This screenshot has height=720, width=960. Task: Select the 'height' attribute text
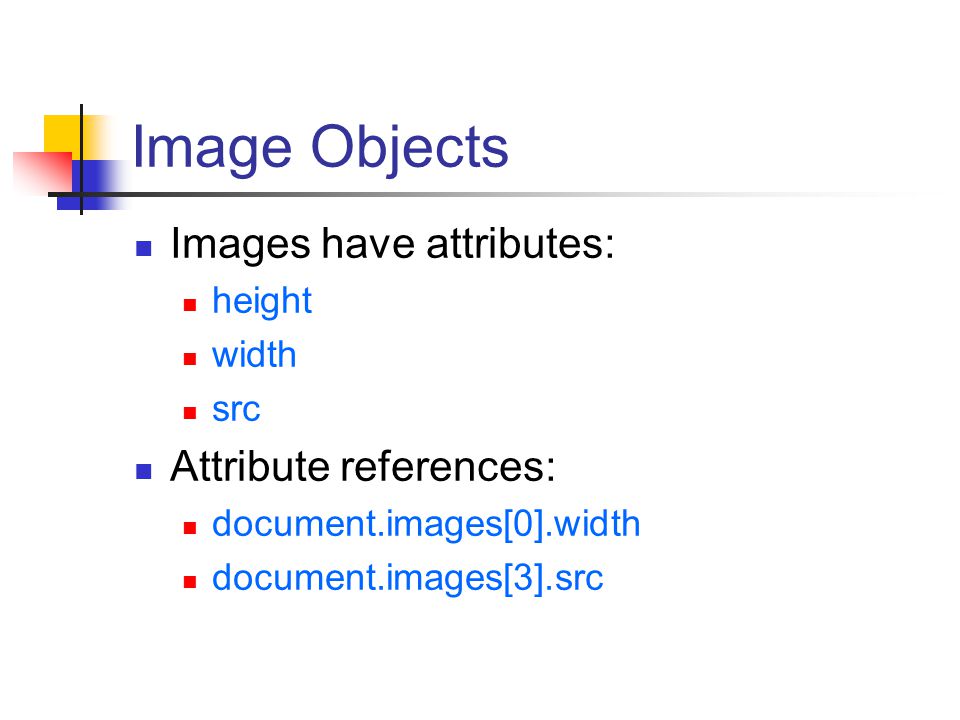(262, 301)
